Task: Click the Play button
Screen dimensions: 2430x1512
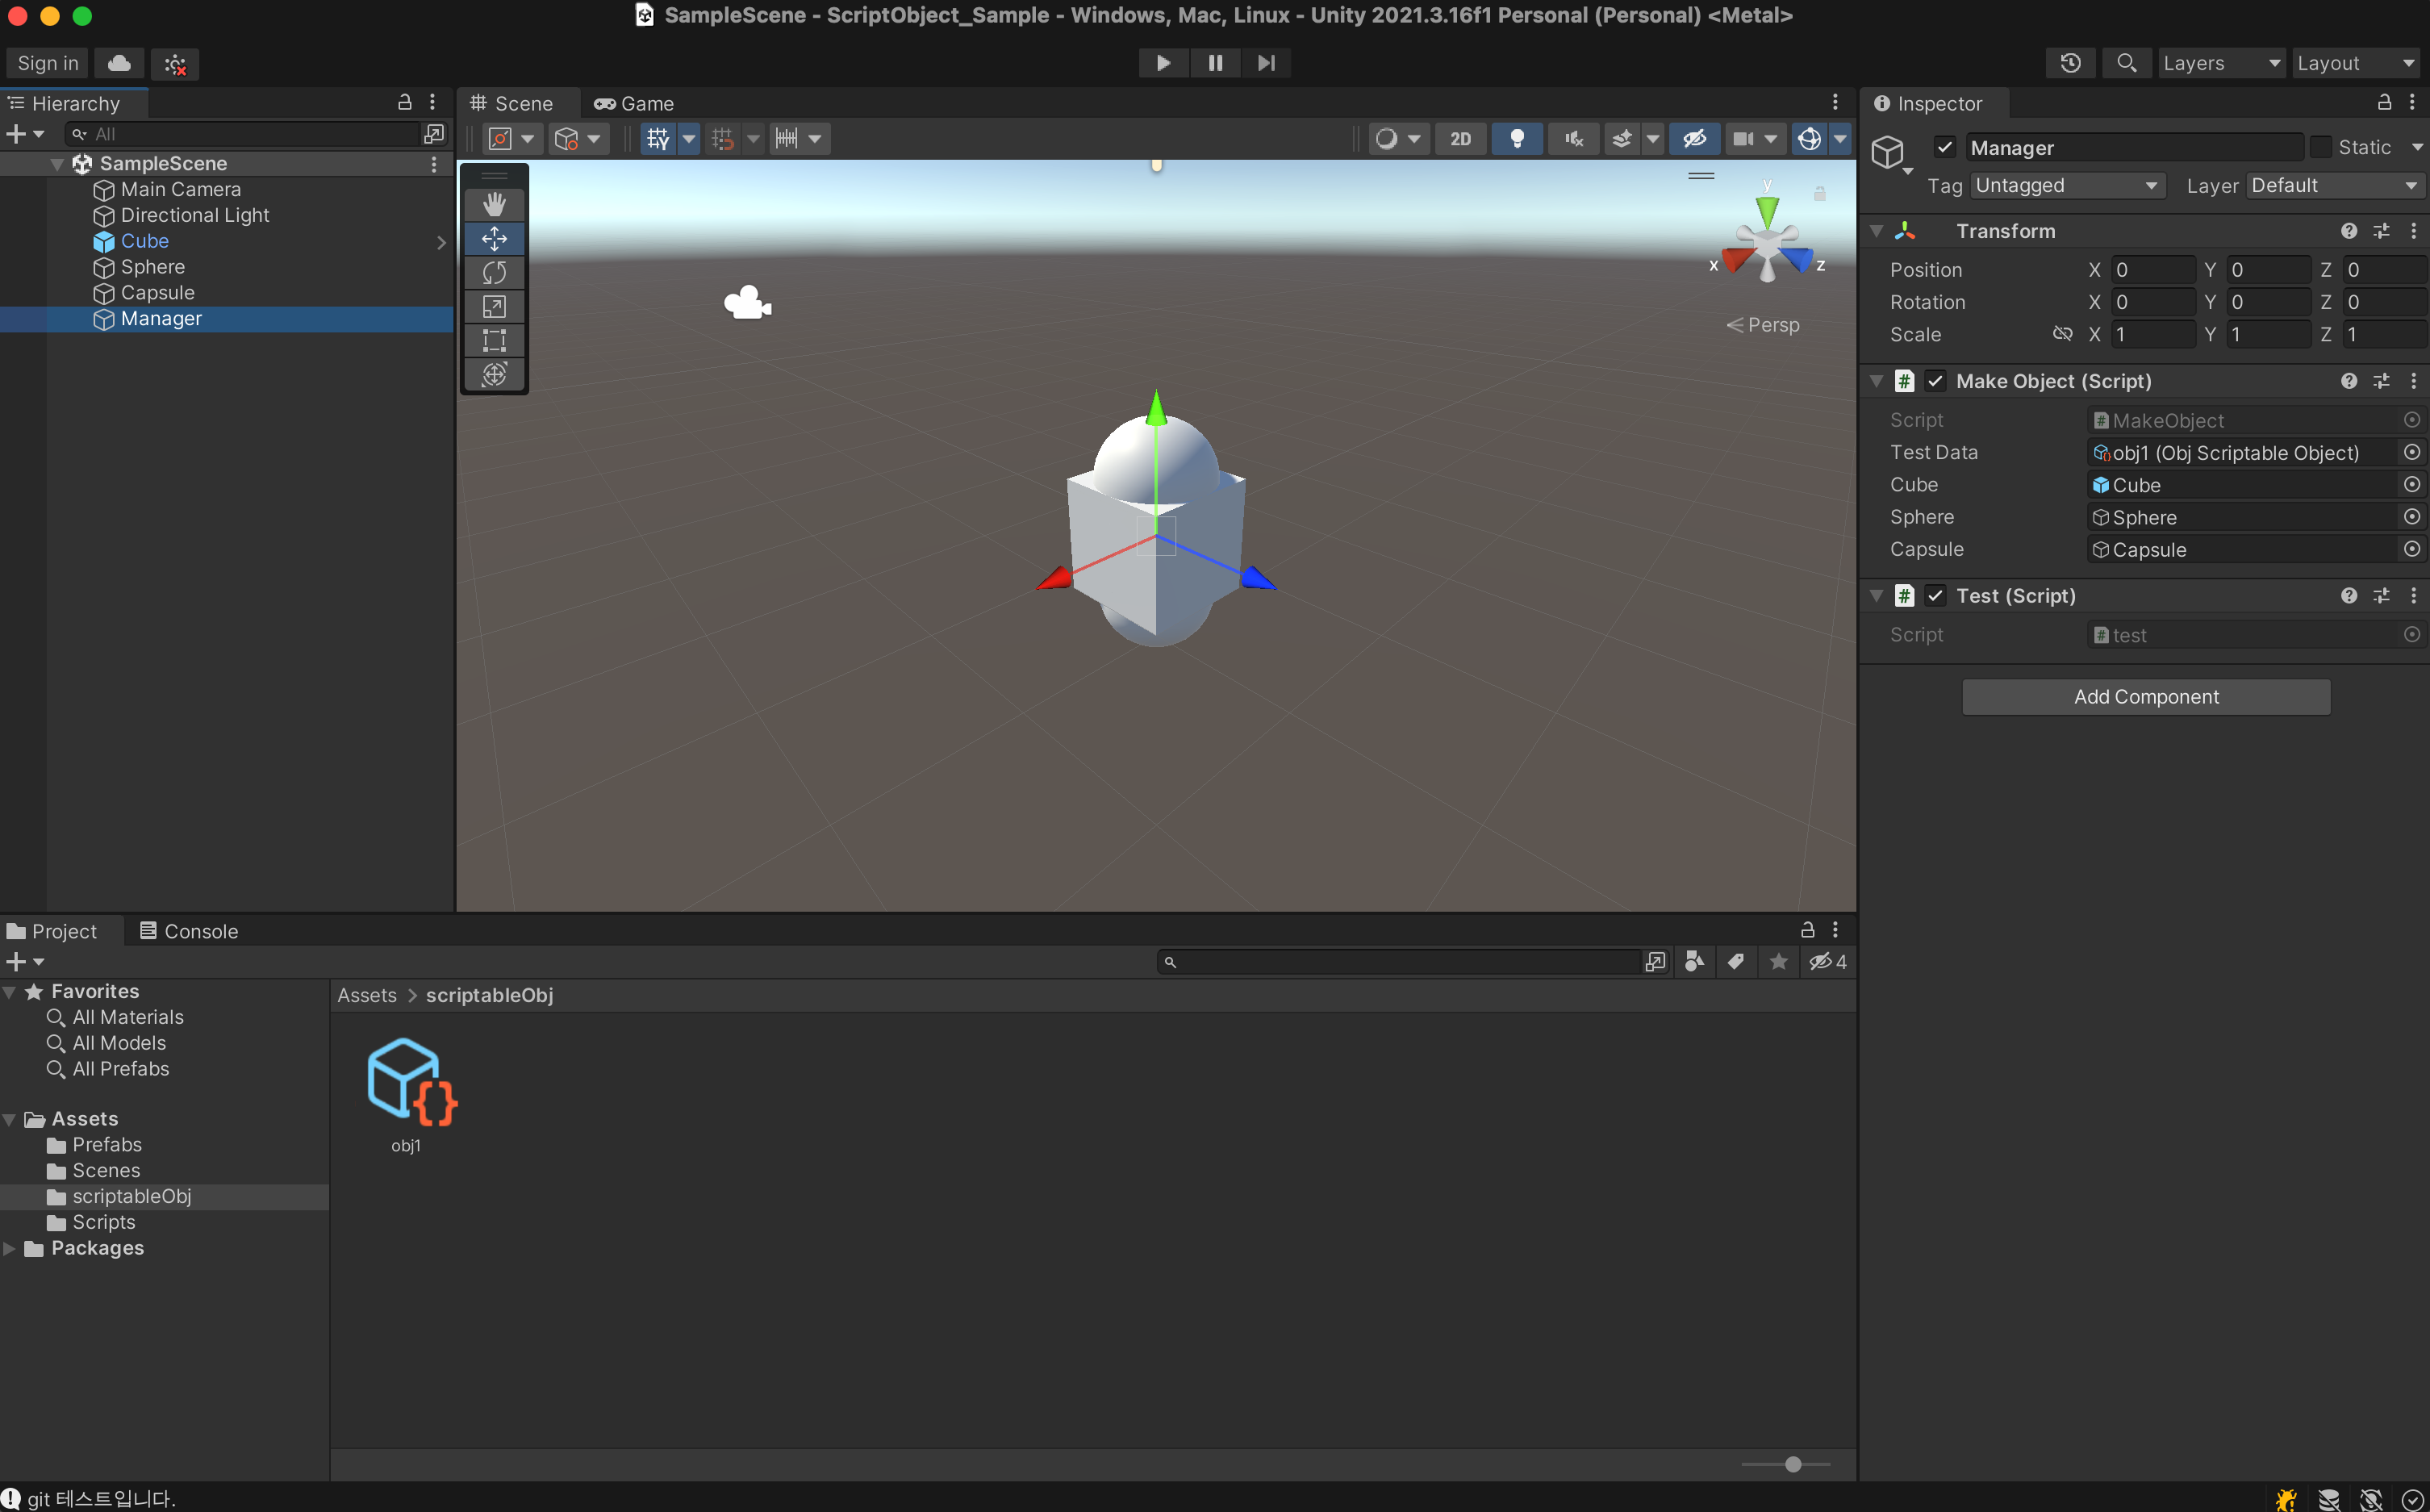Action: (1163, 63)
